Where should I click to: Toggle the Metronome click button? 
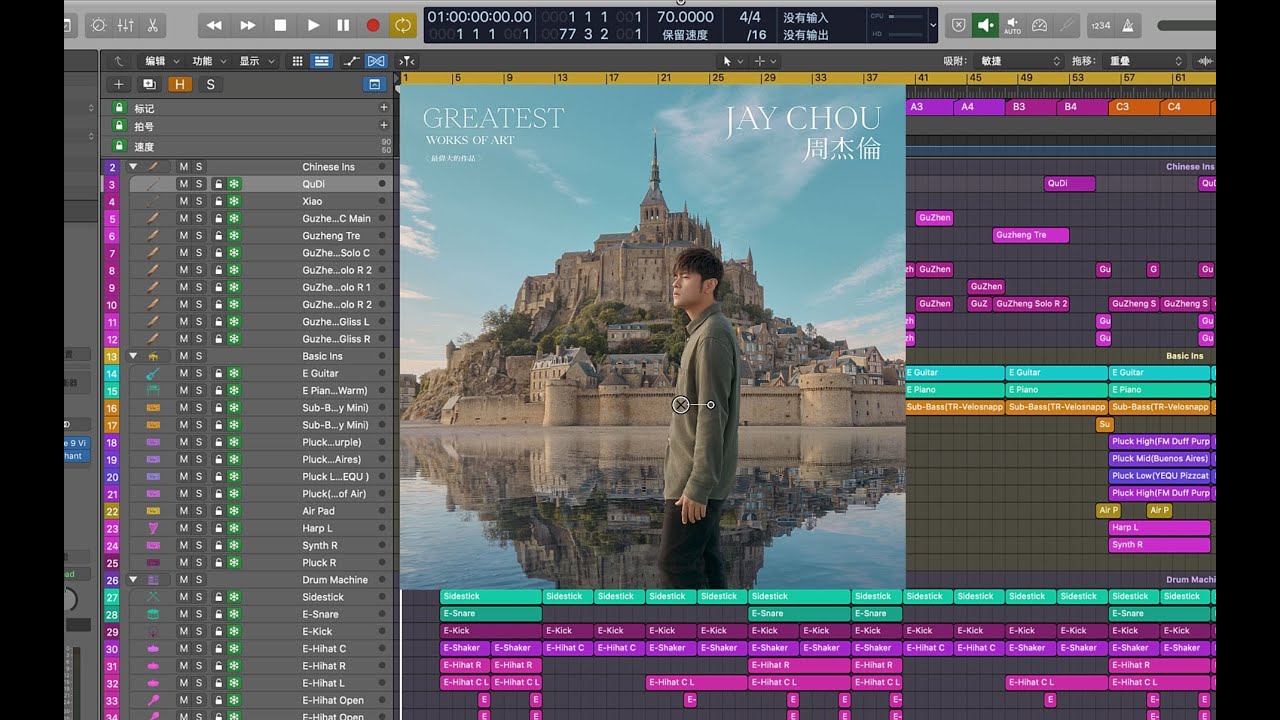[1128, 25]
